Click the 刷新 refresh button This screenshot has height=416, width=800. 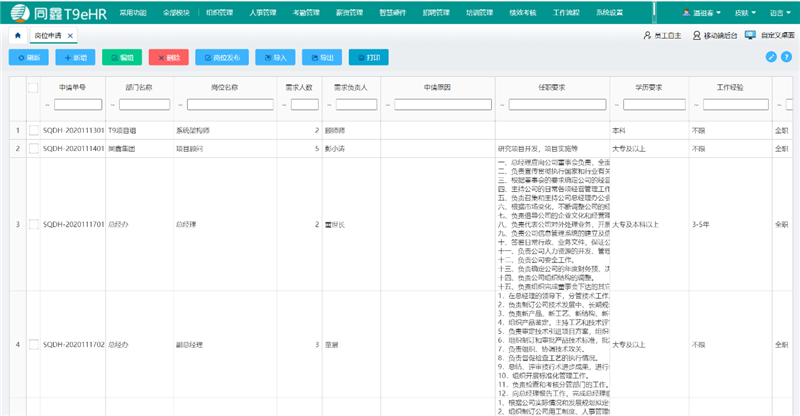[28, 58]
